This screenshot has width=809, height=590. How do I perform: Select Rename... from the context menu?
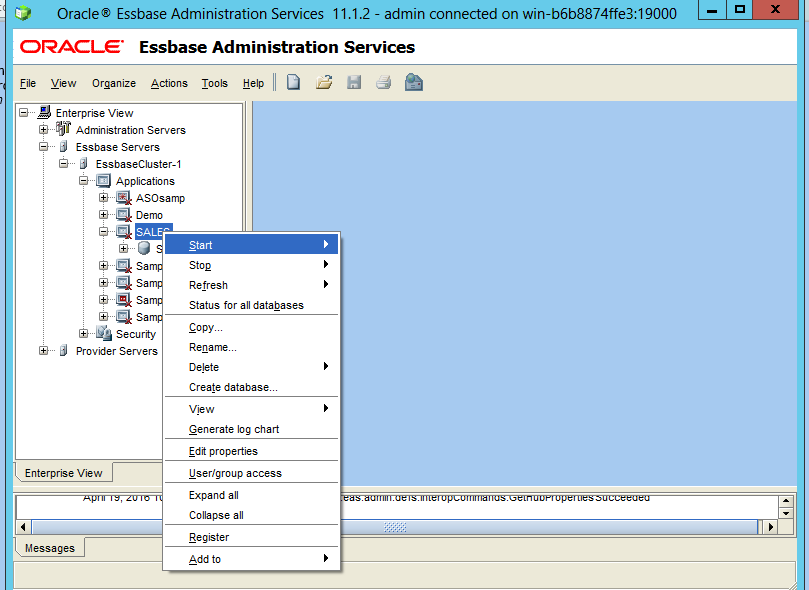click(x=251, y=348)
